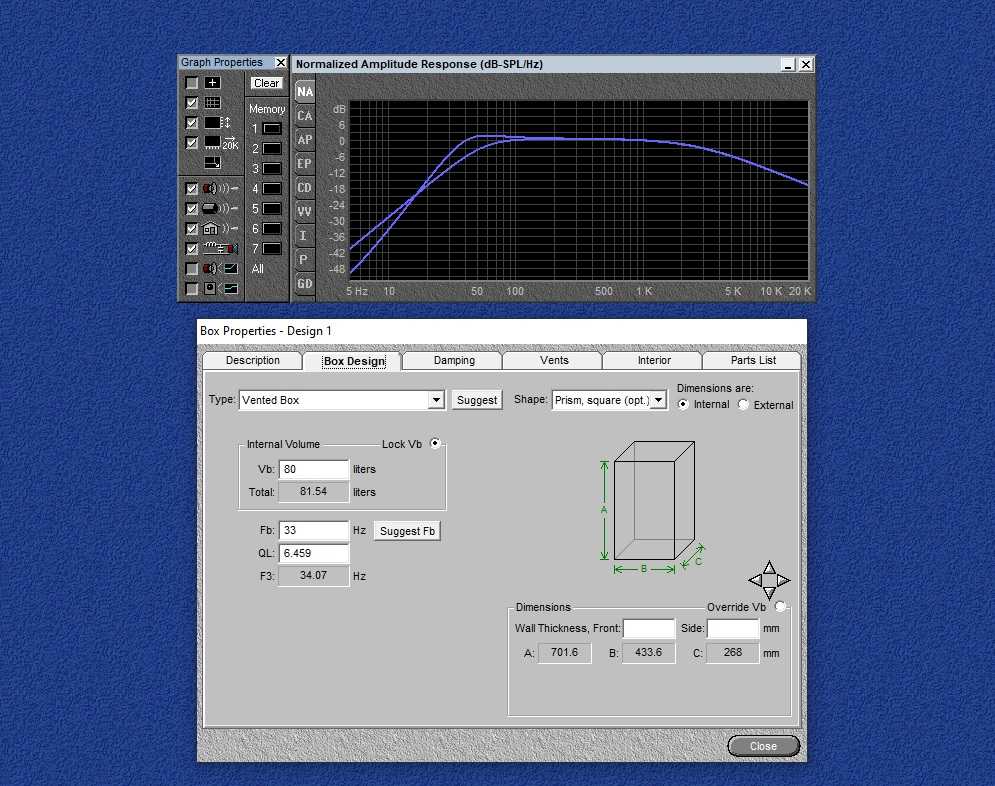Viewport: 995px width, 786px height.
Task: Switch to the Box Design tab
Action: tap(354, 361)
